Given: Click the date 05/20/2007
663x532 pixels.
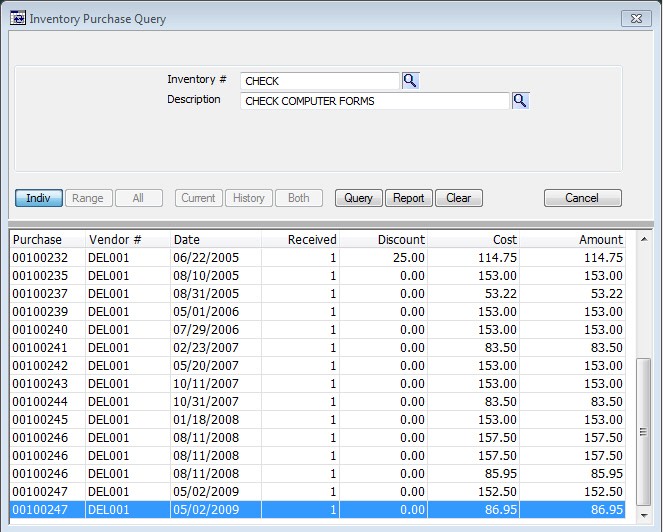Looking at the screenshot, I should (206, 365).
